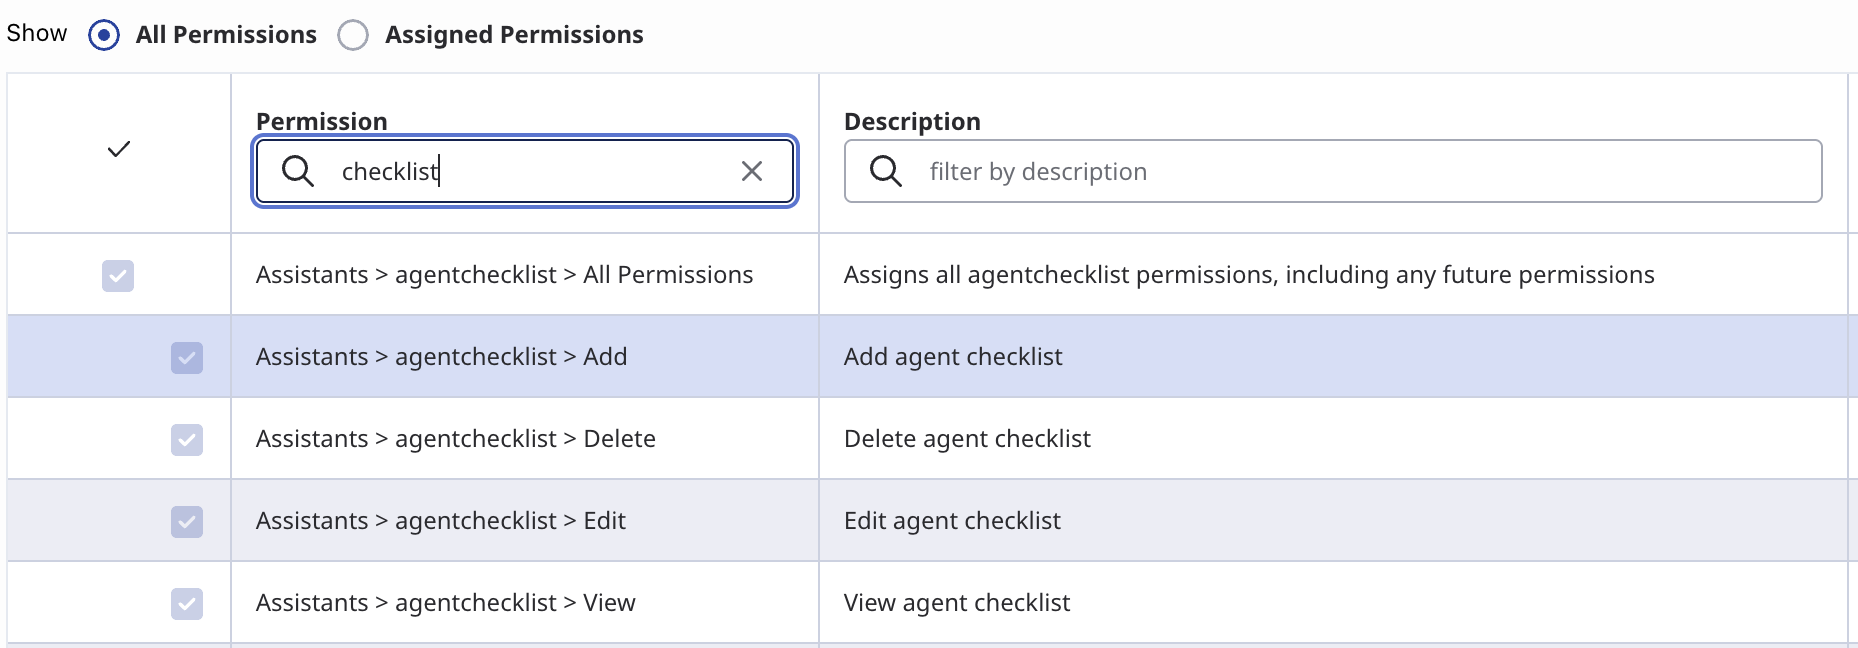Select the Assistants agentchecklist View row
This screenshot has height=648, width=1858.
(x=445, y=603)
